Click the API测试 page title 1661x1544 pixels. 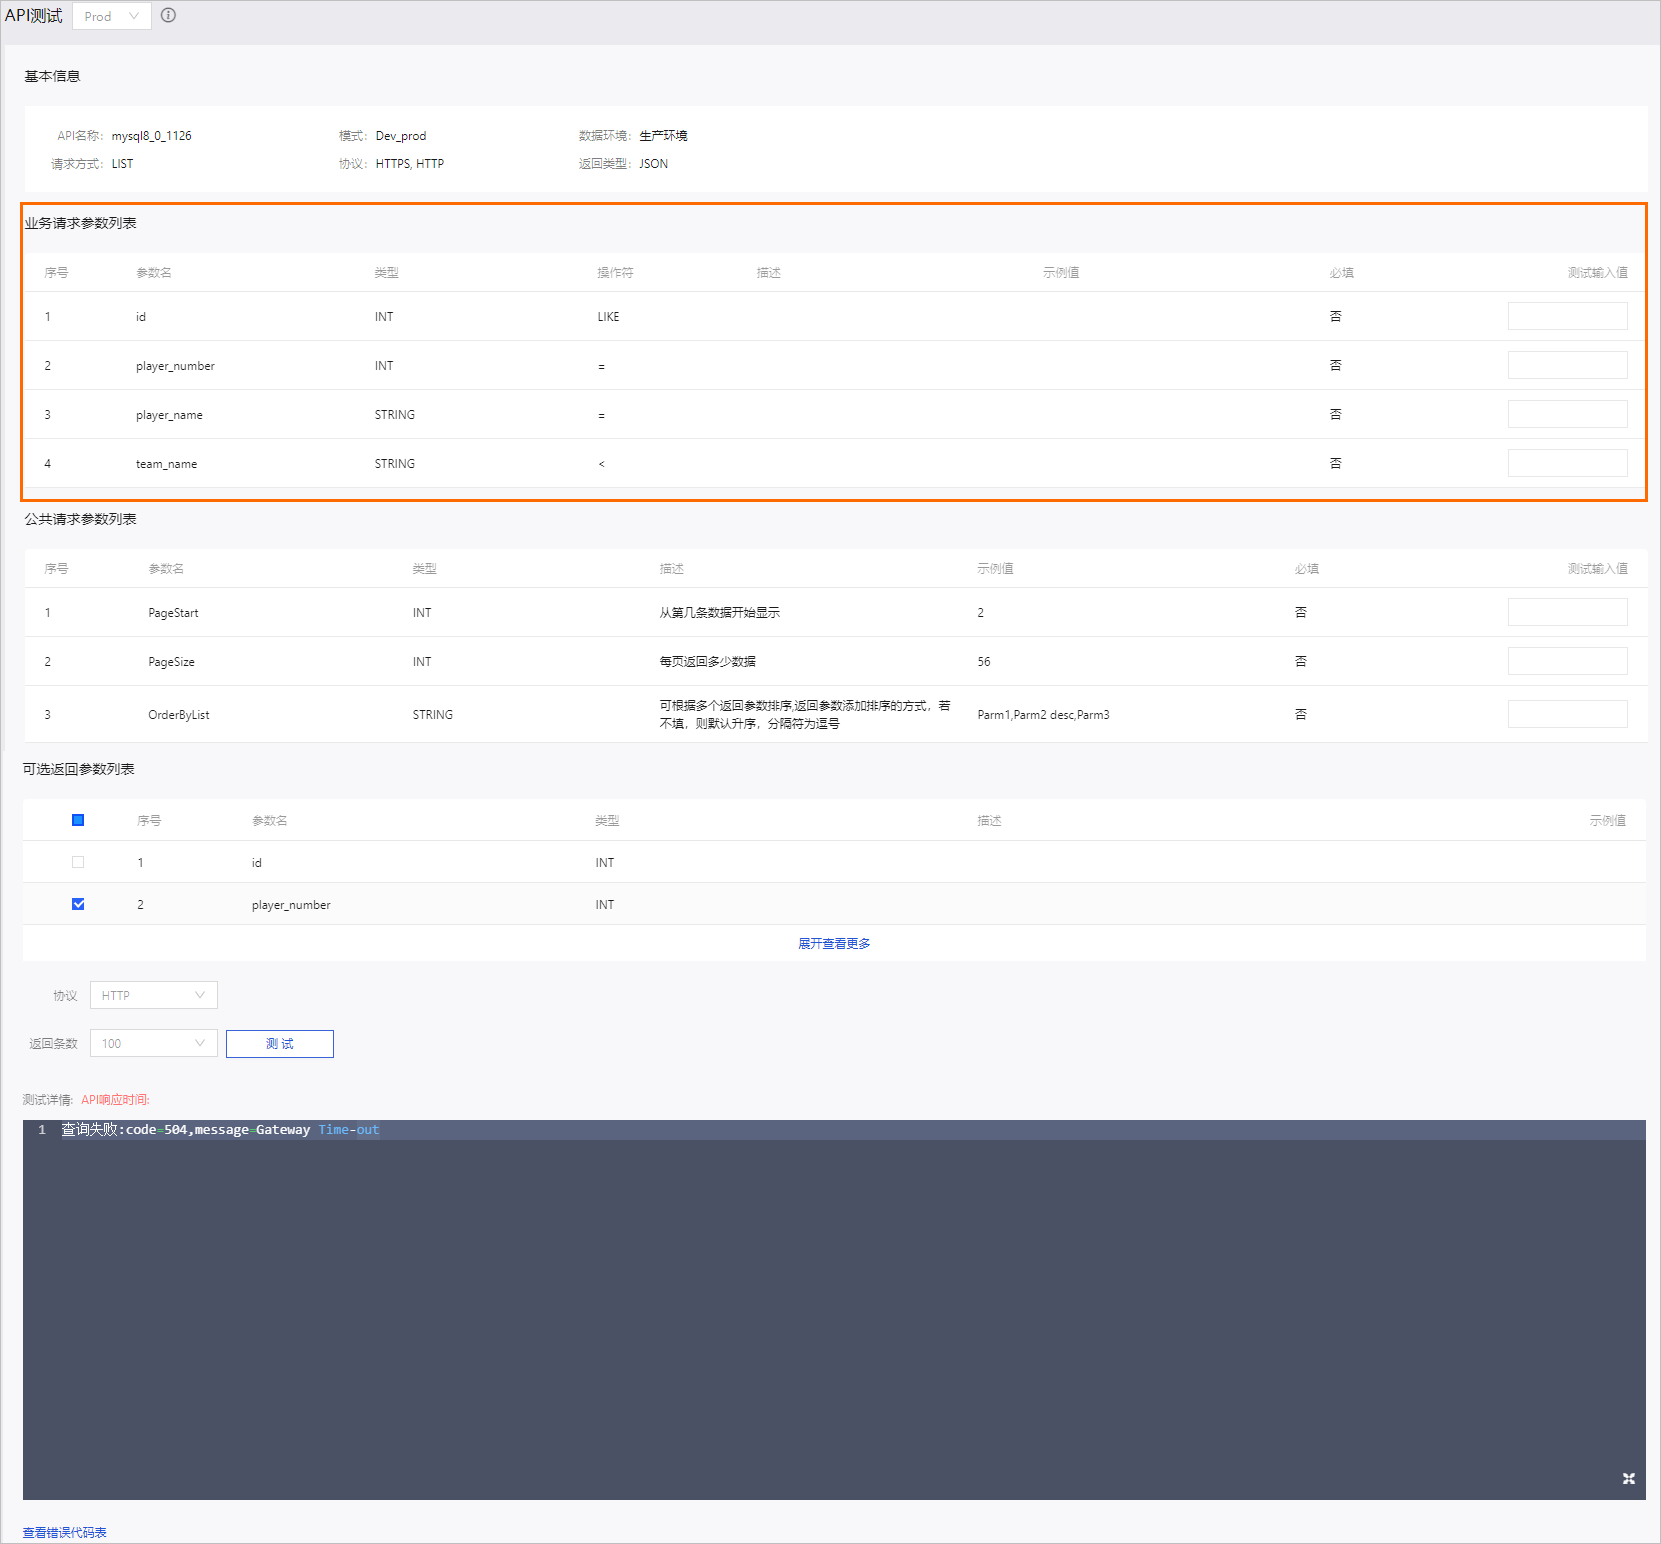coord(33,16)
